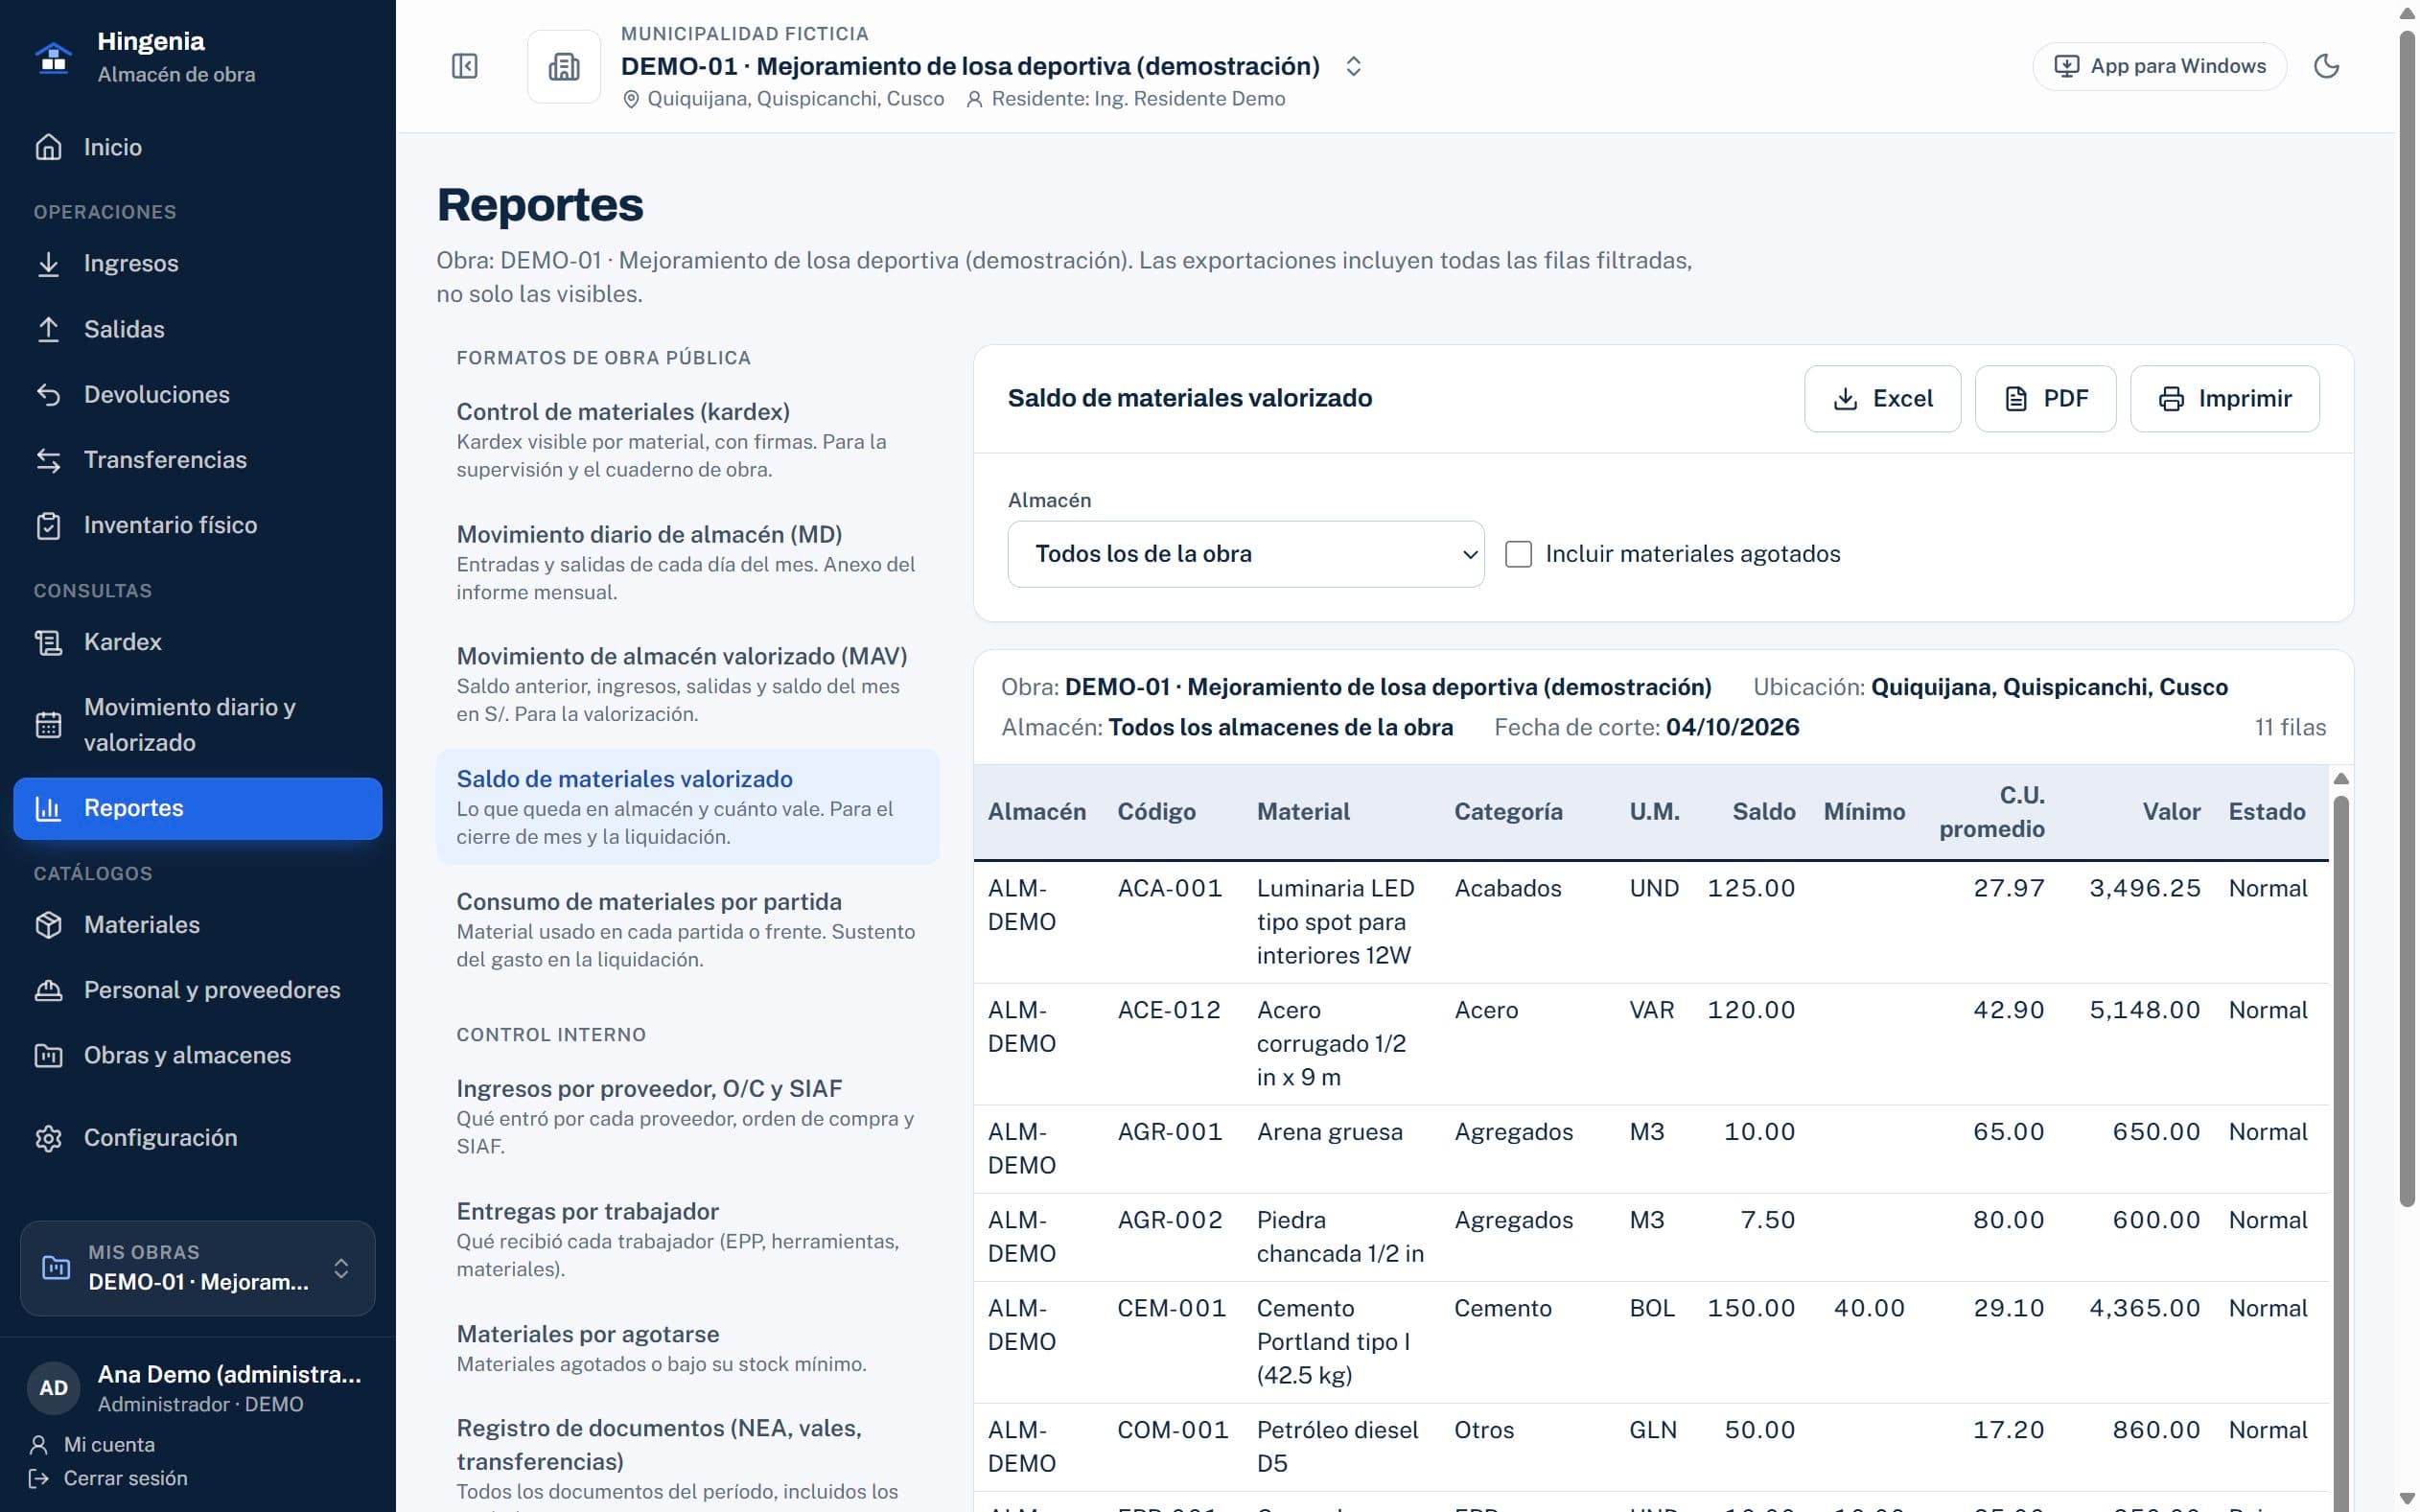Open Devoluciones in the sidebar
Image resolution: width=2420 pixels, height=1512 pixels.
(x=198, y=395)
